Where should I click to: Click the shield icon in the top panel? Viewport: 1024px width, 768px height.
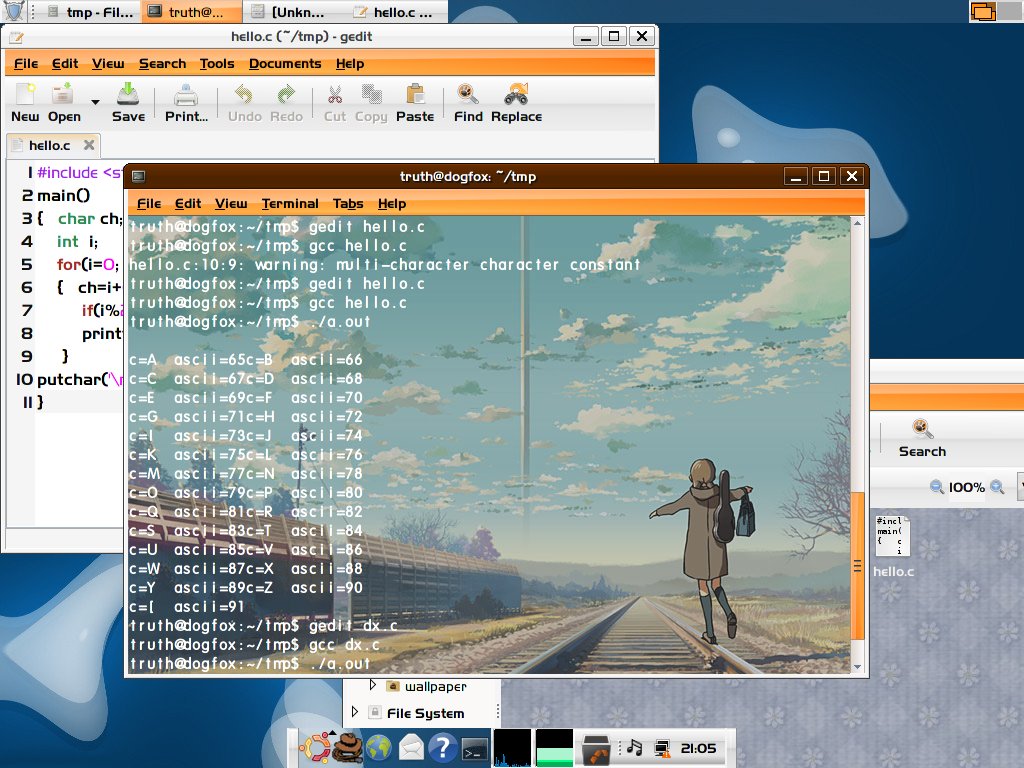click(14, 11)
